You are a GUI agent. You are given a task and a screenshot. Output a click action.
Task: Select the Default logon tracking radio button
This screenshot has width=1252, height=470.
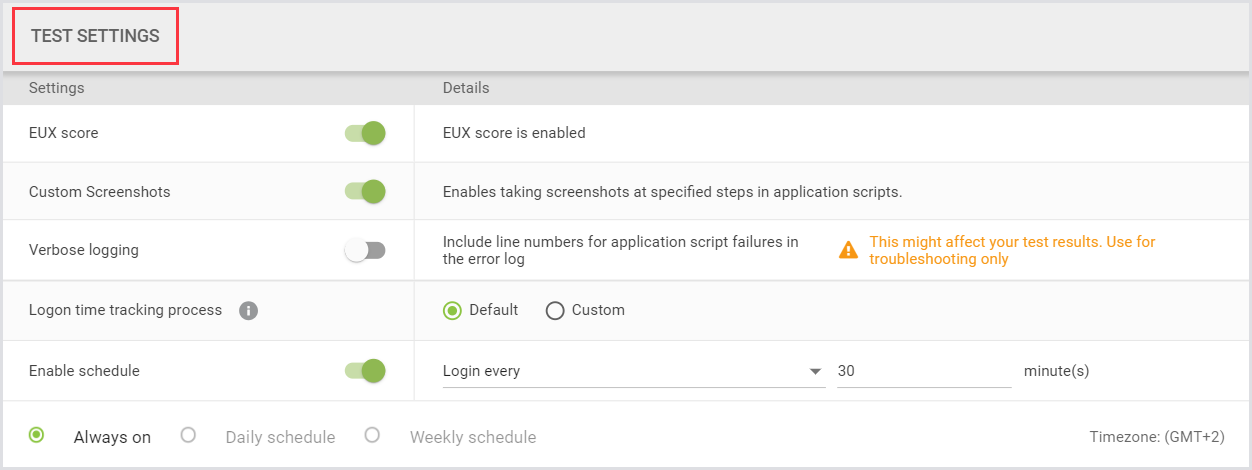click(452, 311)
